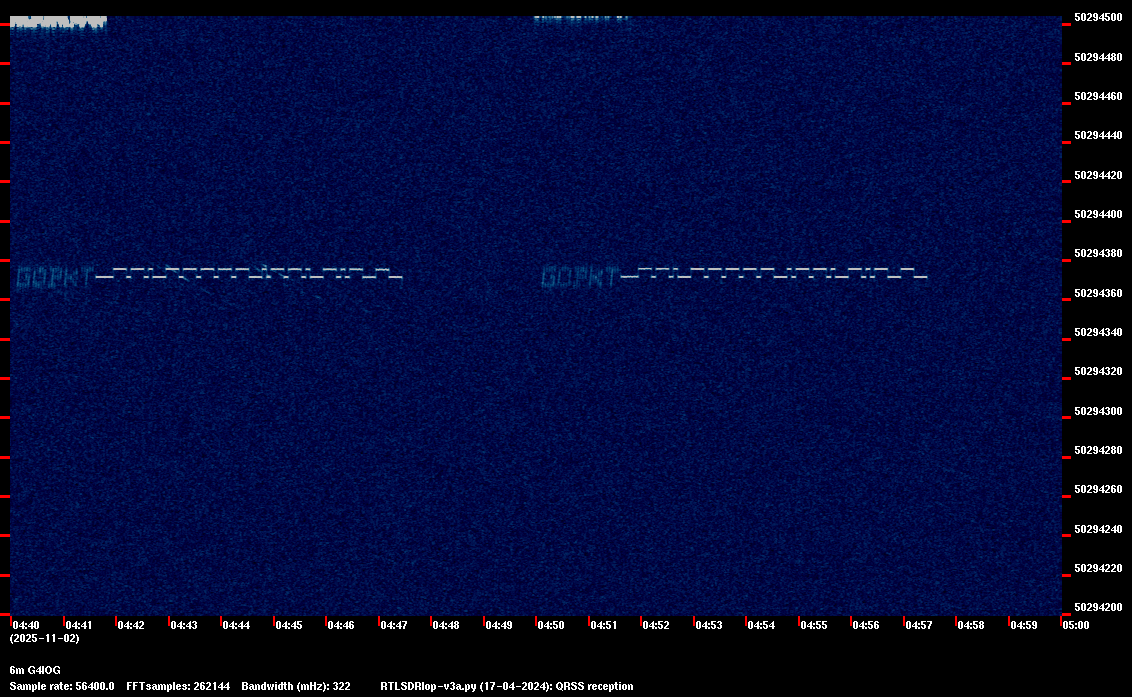Click the 50294280 frequency label
Image resolution: width=1132 pixels, height=697 pixels.
(x=1098, y=450)
